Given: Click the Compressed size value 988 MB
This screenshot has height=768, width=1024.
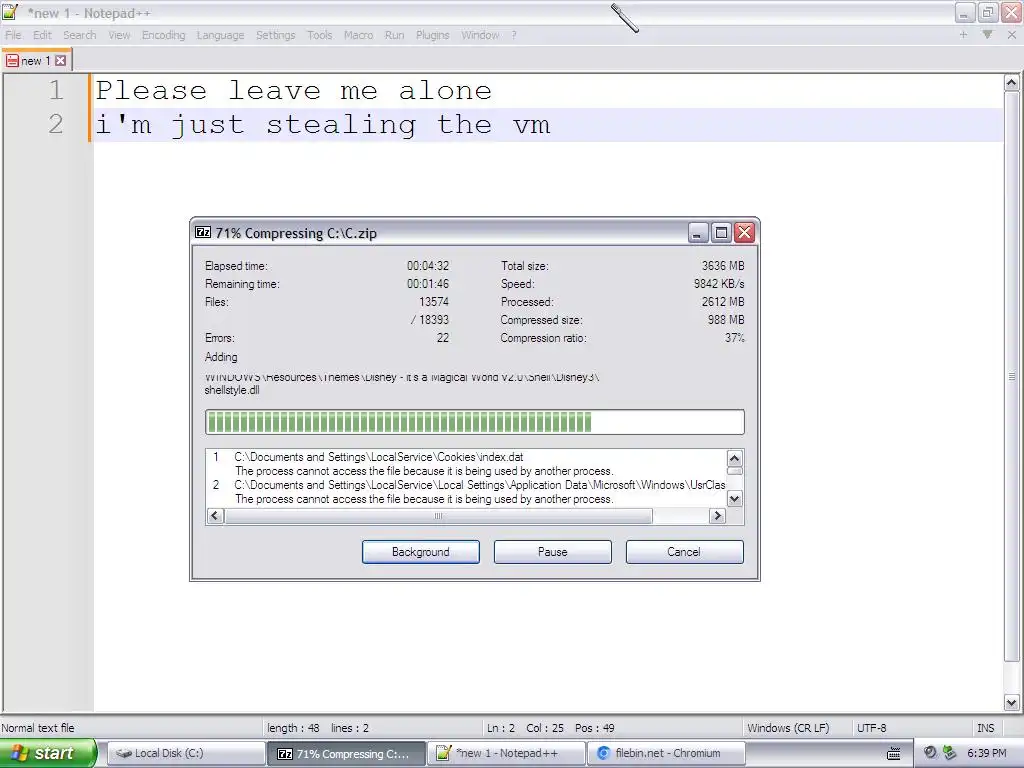Looking at the screenshot, I should click(726, 320).
